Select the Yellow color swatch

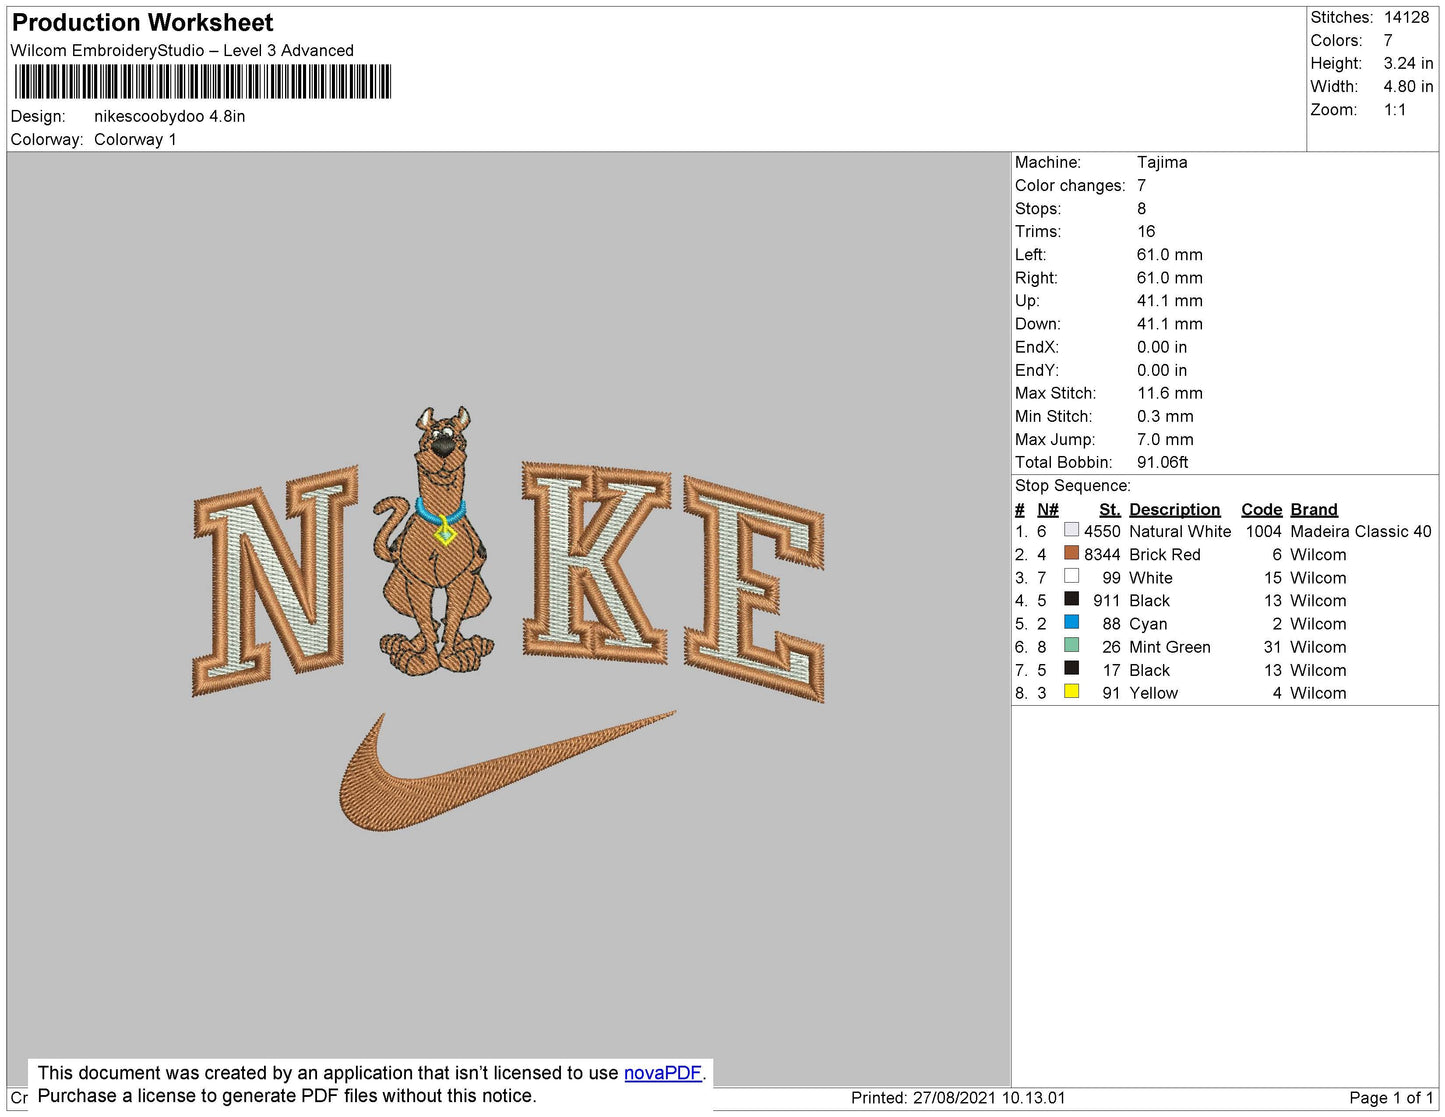[x=1071, y=691]
